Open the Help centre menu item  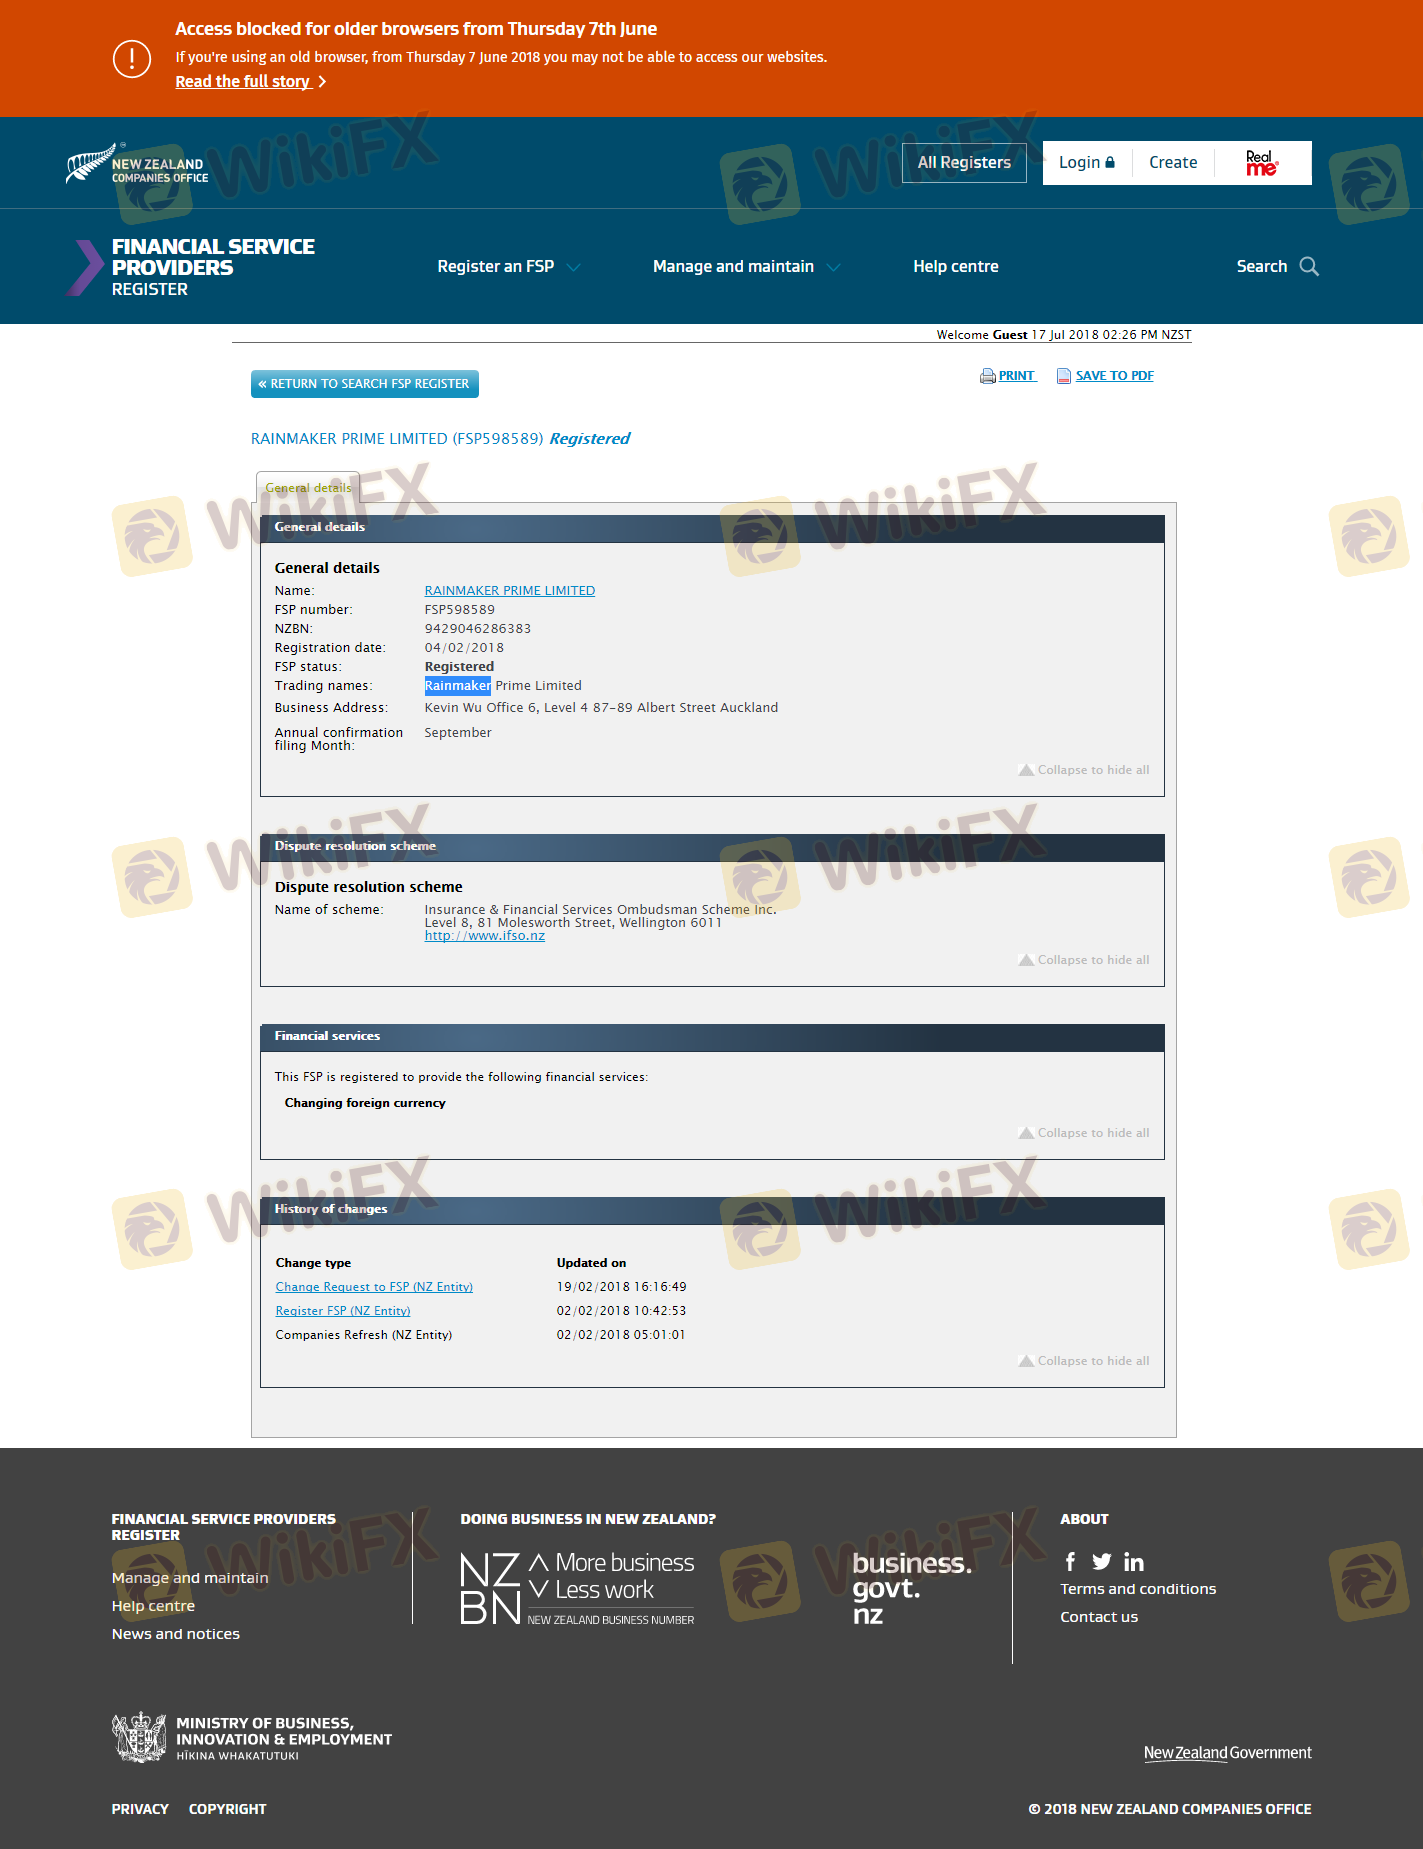955,266
